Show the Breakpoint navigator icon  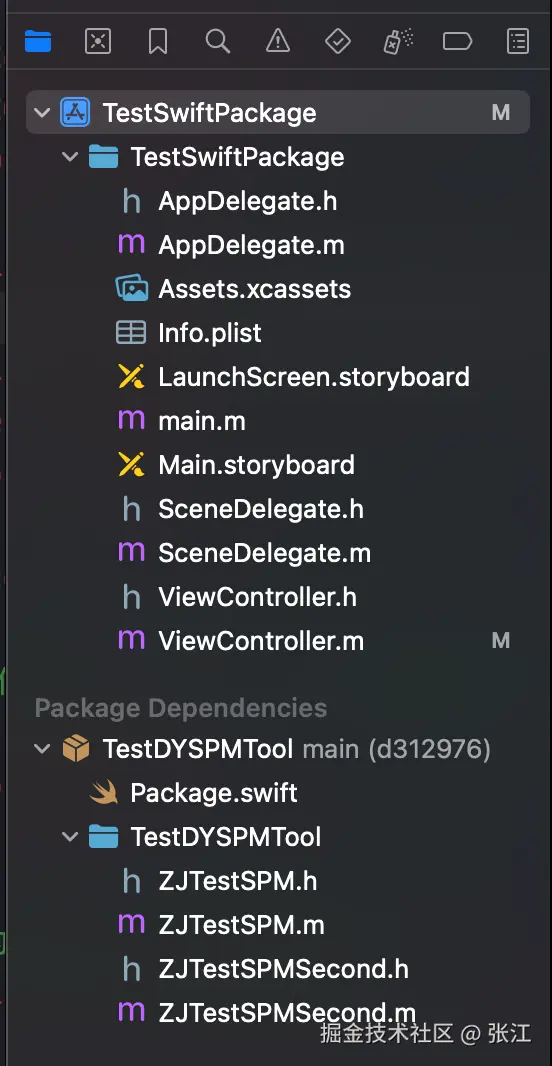tap(458, 41)
